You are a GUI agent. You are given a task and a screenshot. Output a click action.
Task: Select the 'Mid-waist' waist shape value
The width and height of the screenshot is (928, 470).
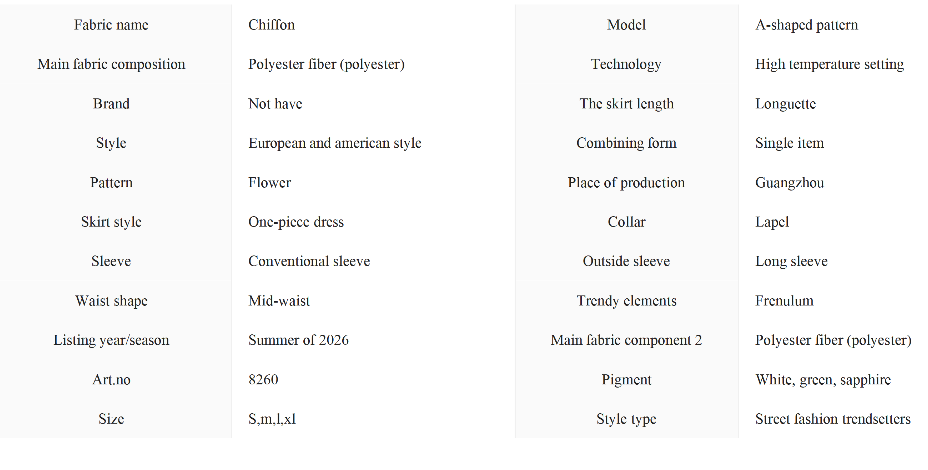tap(281, 301)
